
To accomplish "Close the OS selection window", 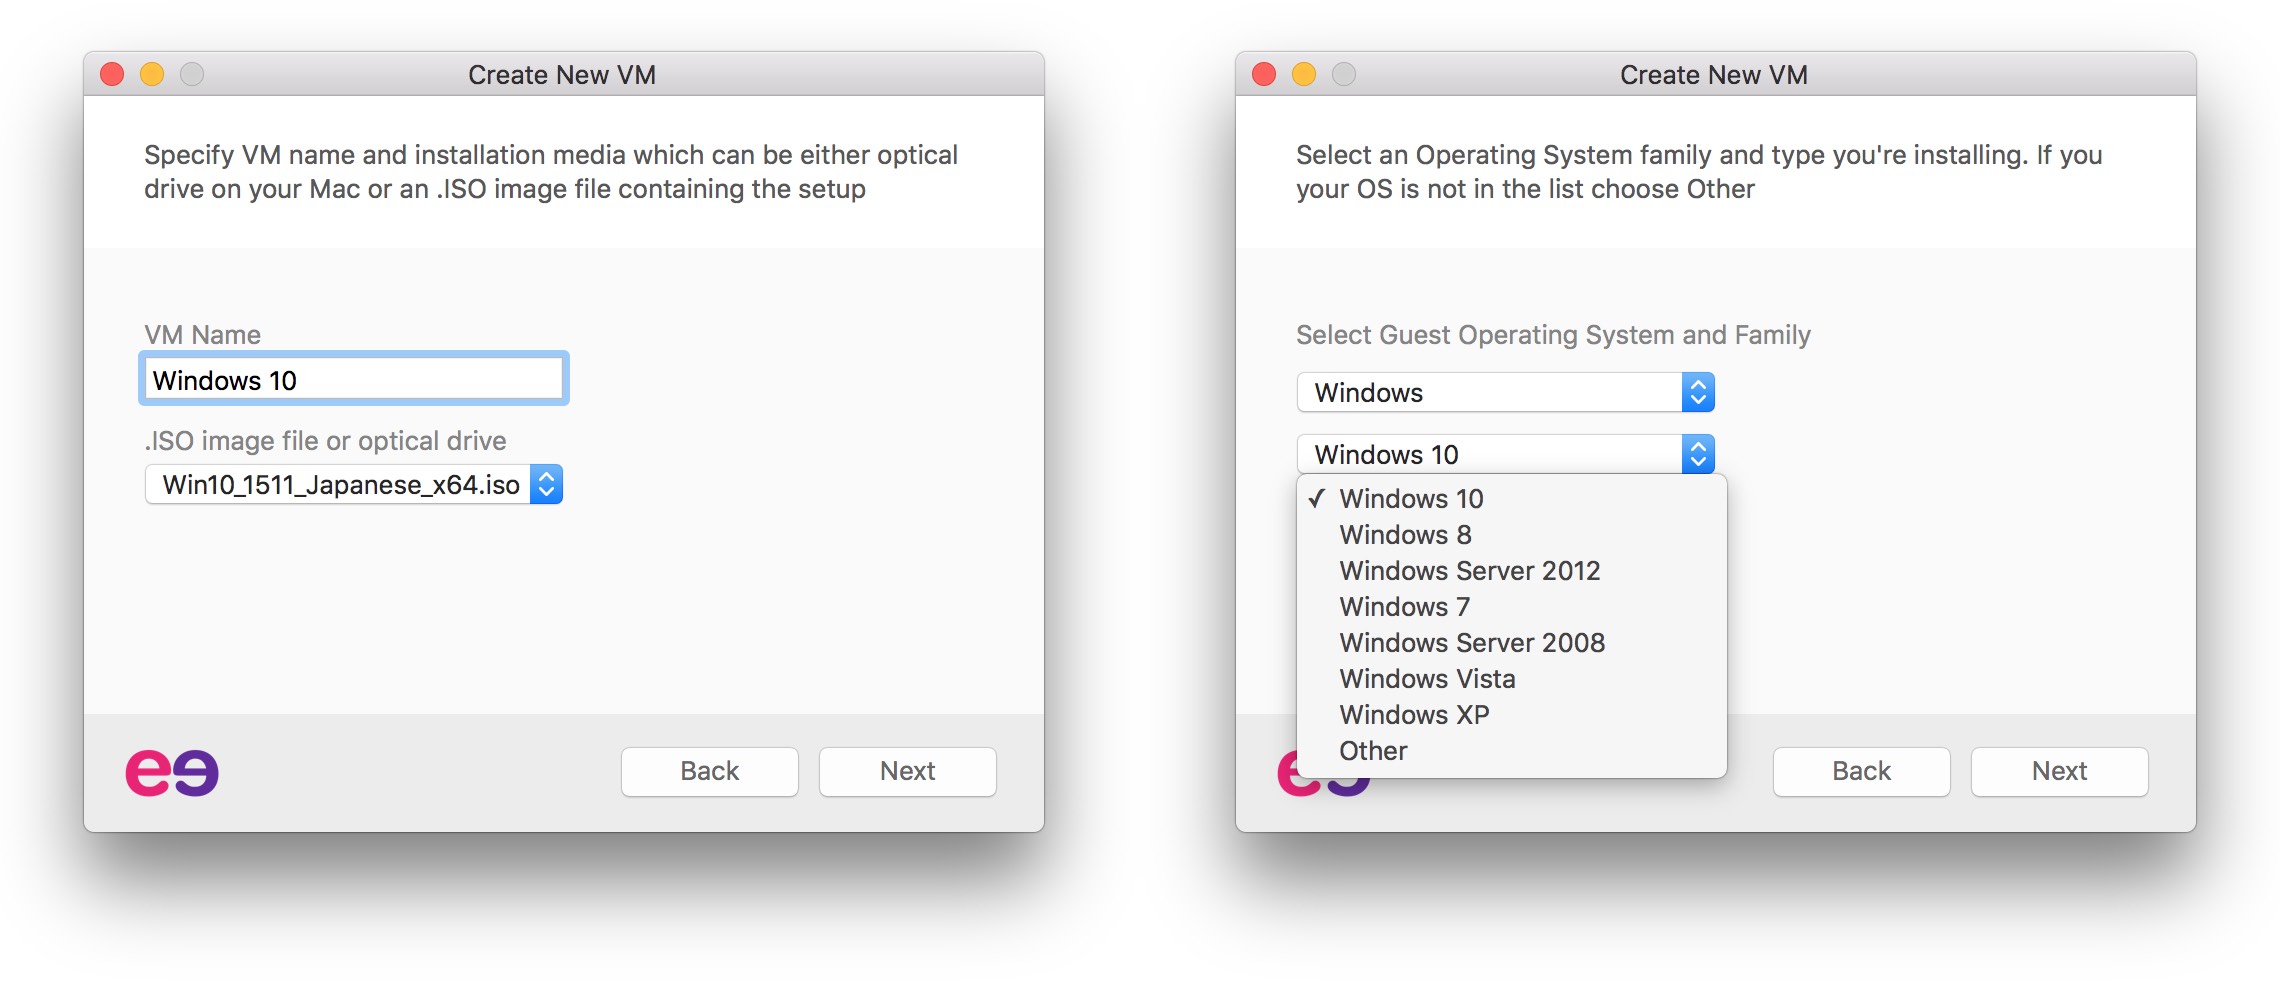I will tap(1265, 75).
